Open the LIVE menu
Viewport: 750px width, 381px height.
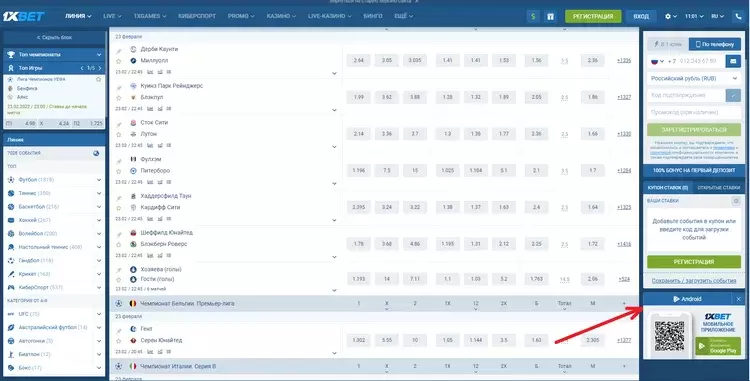[112, 16]
